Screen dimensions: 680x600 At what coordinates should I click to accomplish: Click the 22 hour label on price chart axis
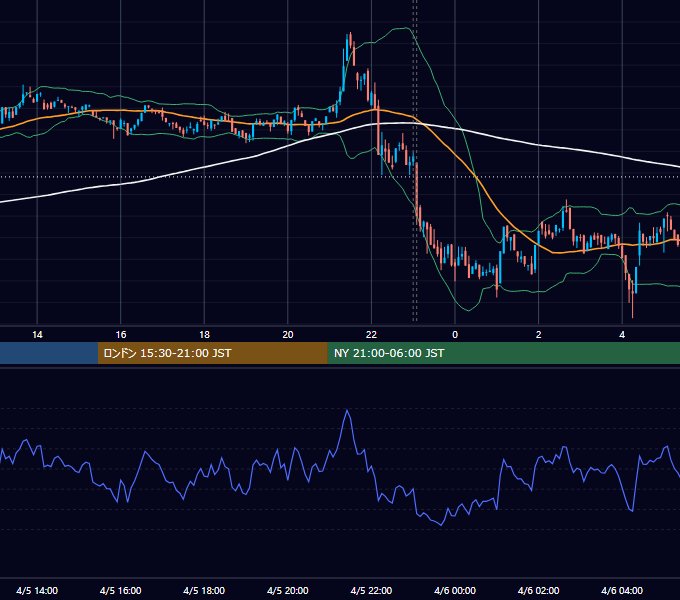pos(371,335)
